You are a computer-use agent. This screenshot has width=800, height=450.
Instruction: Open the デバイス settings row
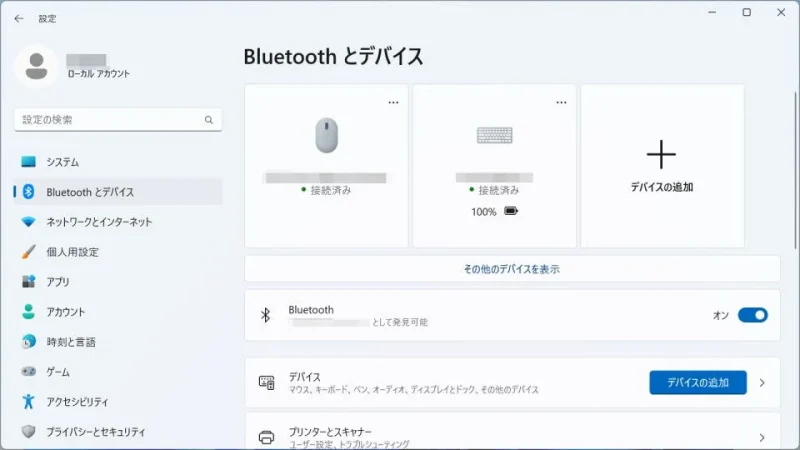(x=512, y=383)
